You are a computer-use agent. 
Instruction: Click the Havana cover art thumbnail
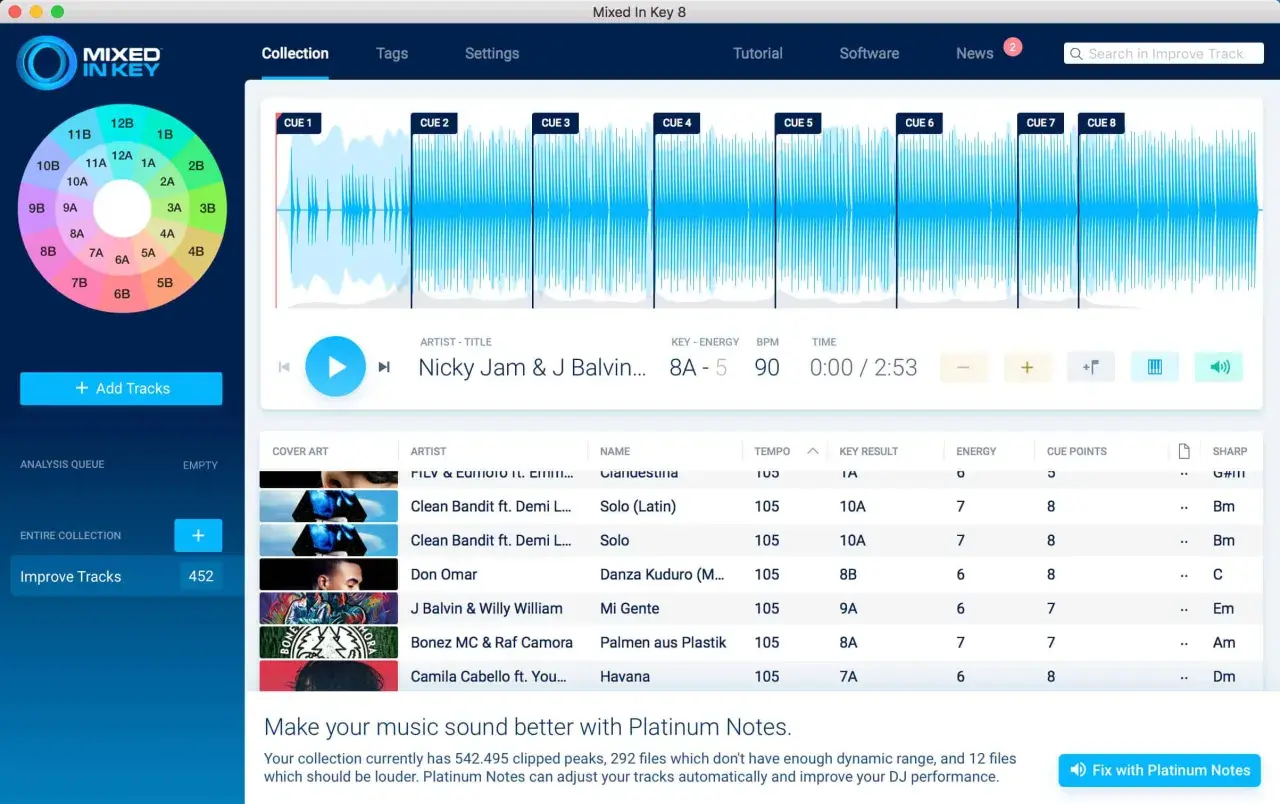328,676
